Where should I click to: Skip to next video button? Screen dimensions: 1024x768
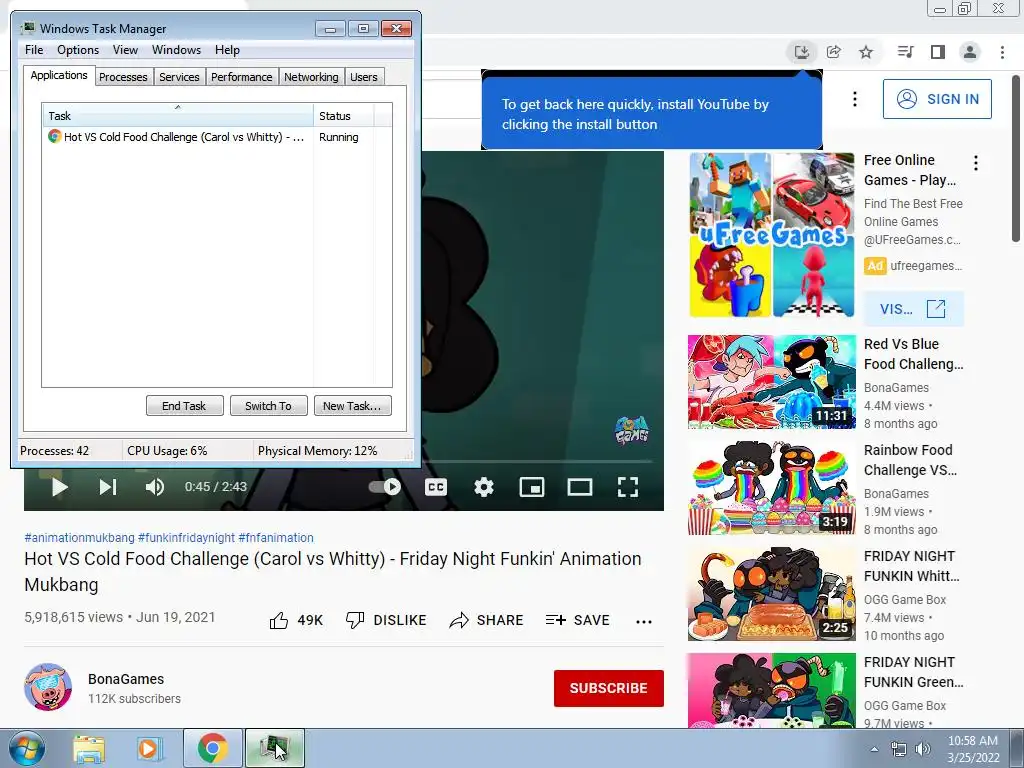click(108, 487)
